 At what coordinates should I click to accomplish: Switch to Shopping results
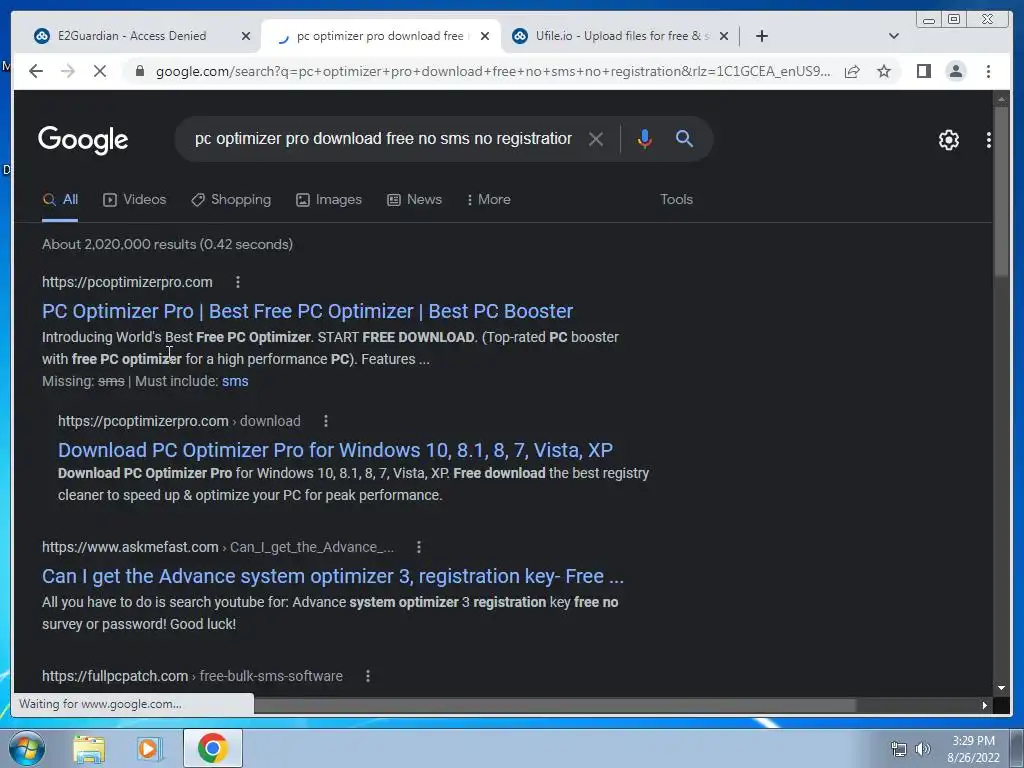pyautogui.click(x=231, y=200)
